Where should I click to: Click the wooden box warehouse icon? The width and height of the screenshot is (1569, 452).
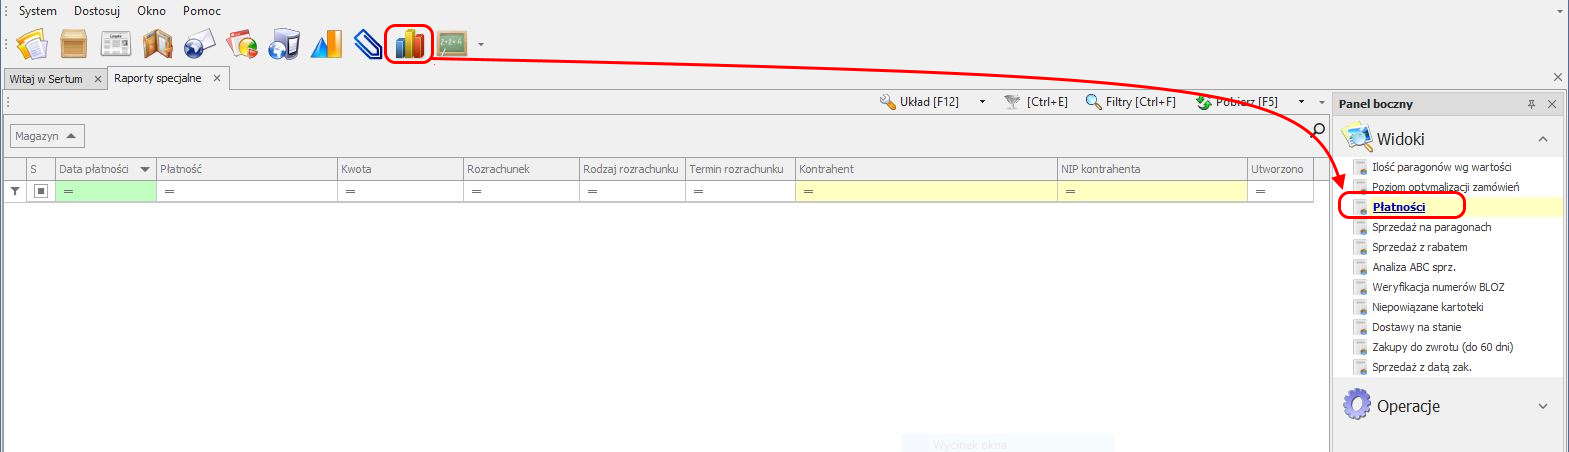click(x=74, y=44)
